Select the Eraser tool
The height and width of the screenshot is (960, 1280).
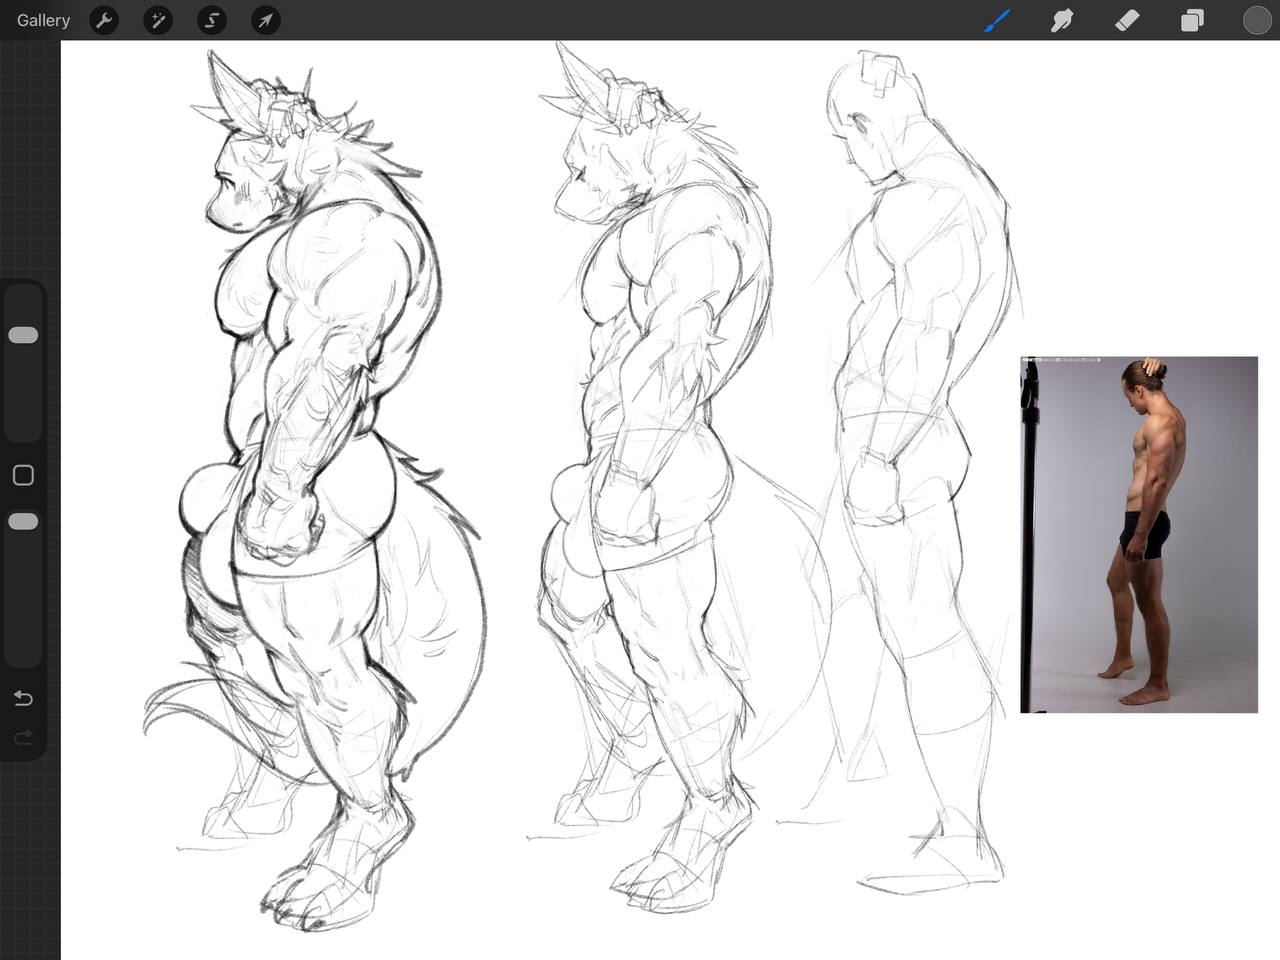coord(1127,20)
